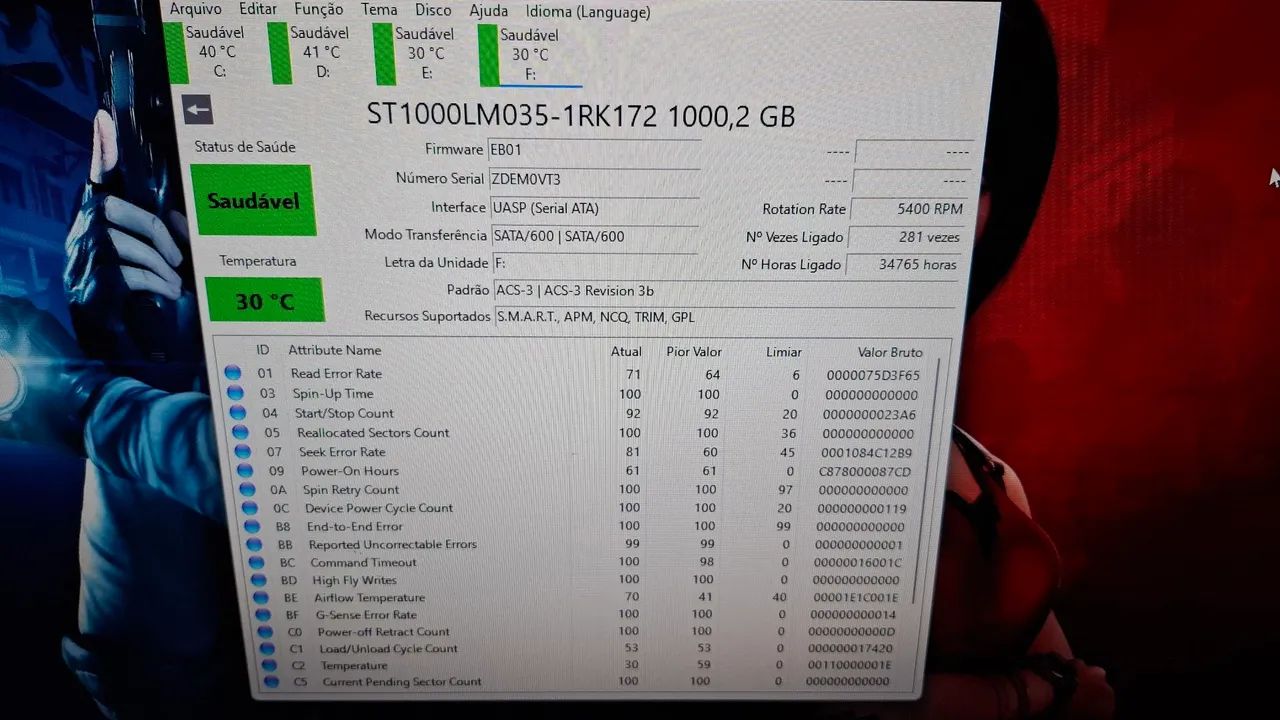Click the Recursos Suportados field
Image resolution: width=1280 pixels, height=720 pixels.
[x=727, y=317]
